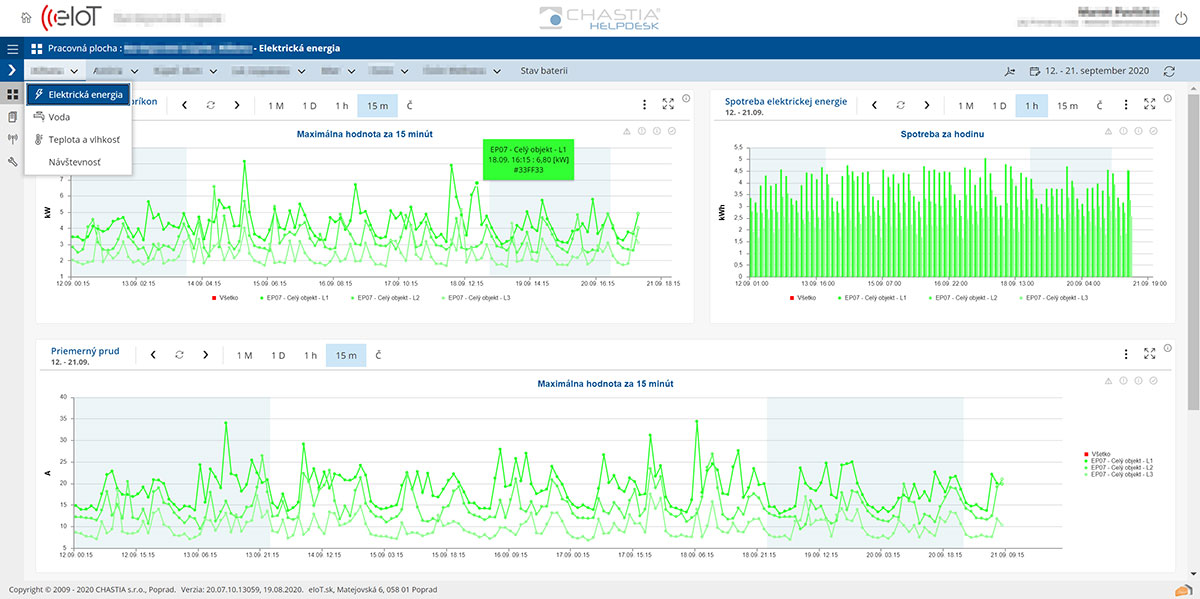Open the first blurred dropdown in filter bar
Screen dimensions: 1200x599
pyautogui.click(x=54, y=71)
